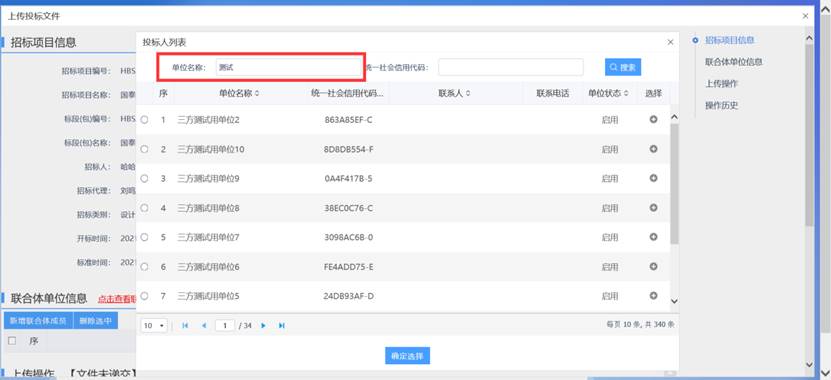Click the bidder list vertical scrollbar

pos(674,184)
